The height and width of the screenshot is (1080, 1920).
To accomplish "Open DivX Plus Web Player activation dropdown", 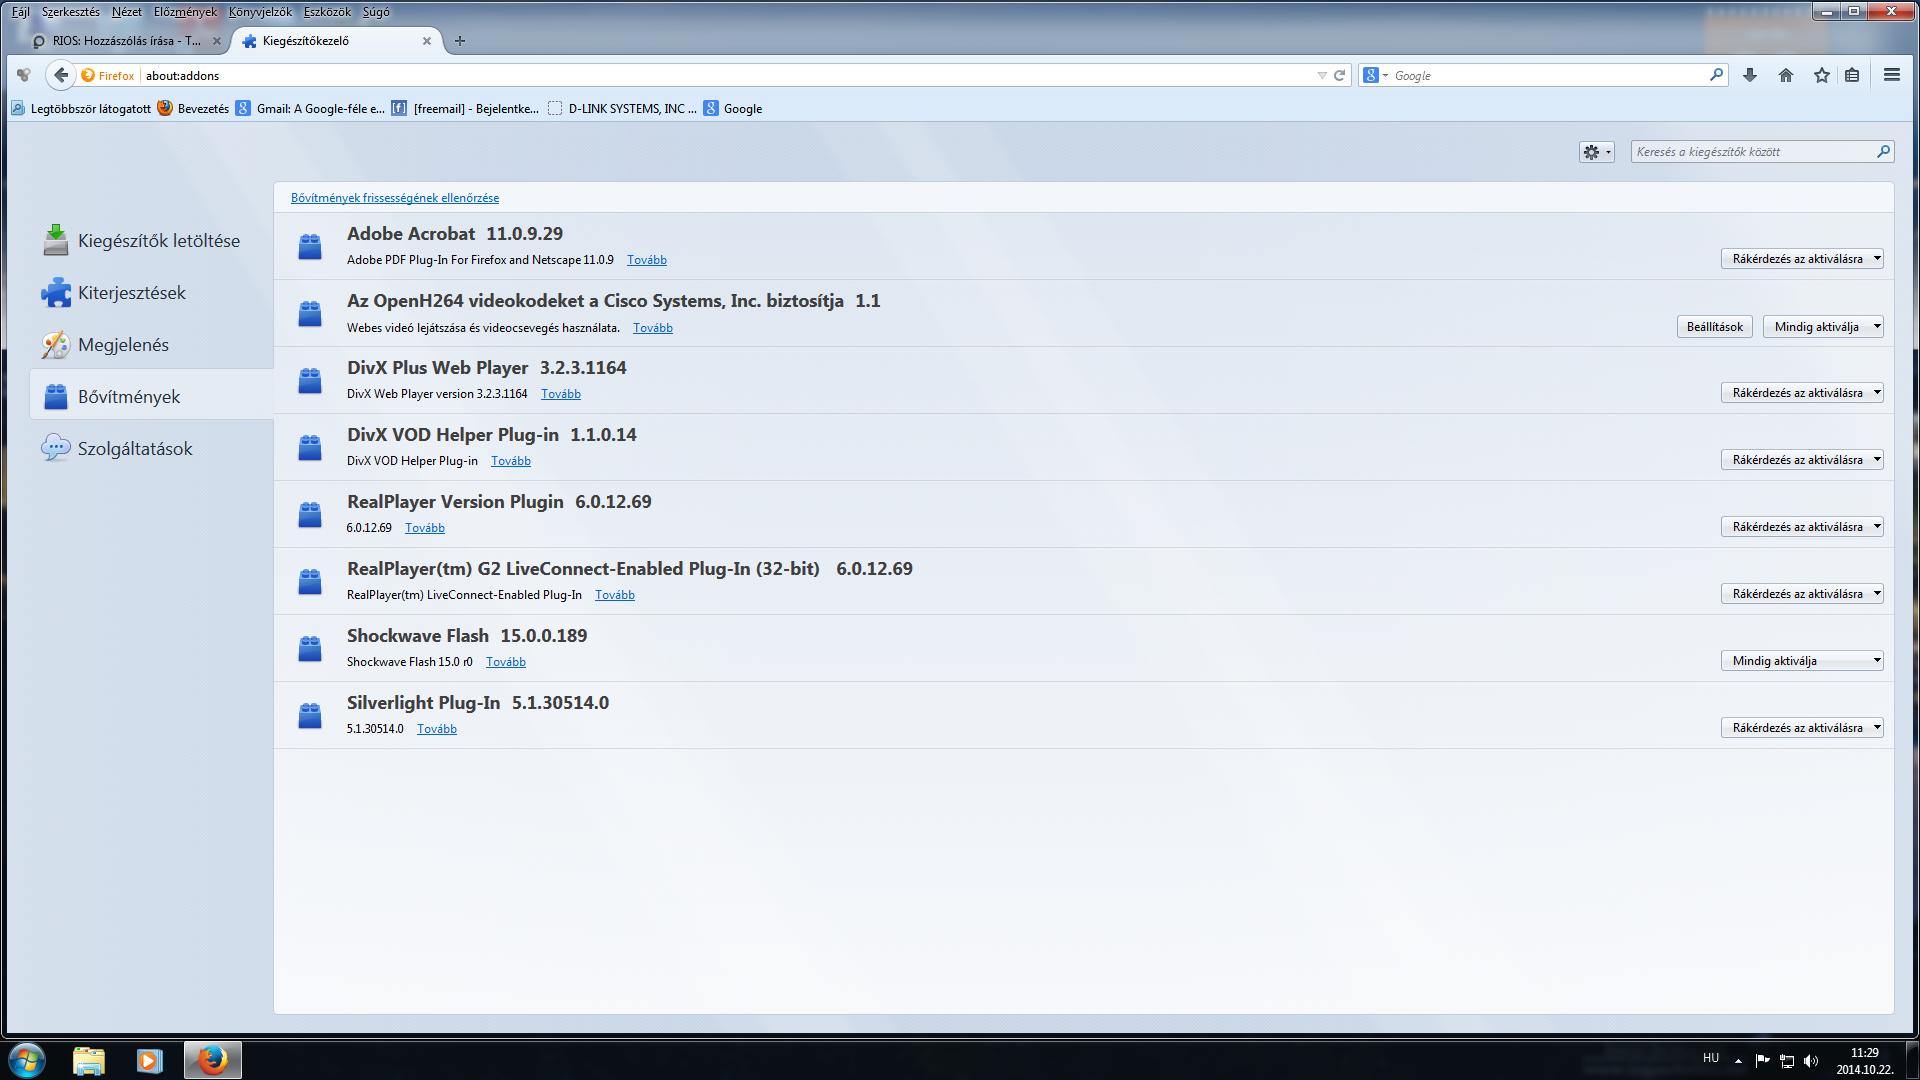I will pos(1802,393).
